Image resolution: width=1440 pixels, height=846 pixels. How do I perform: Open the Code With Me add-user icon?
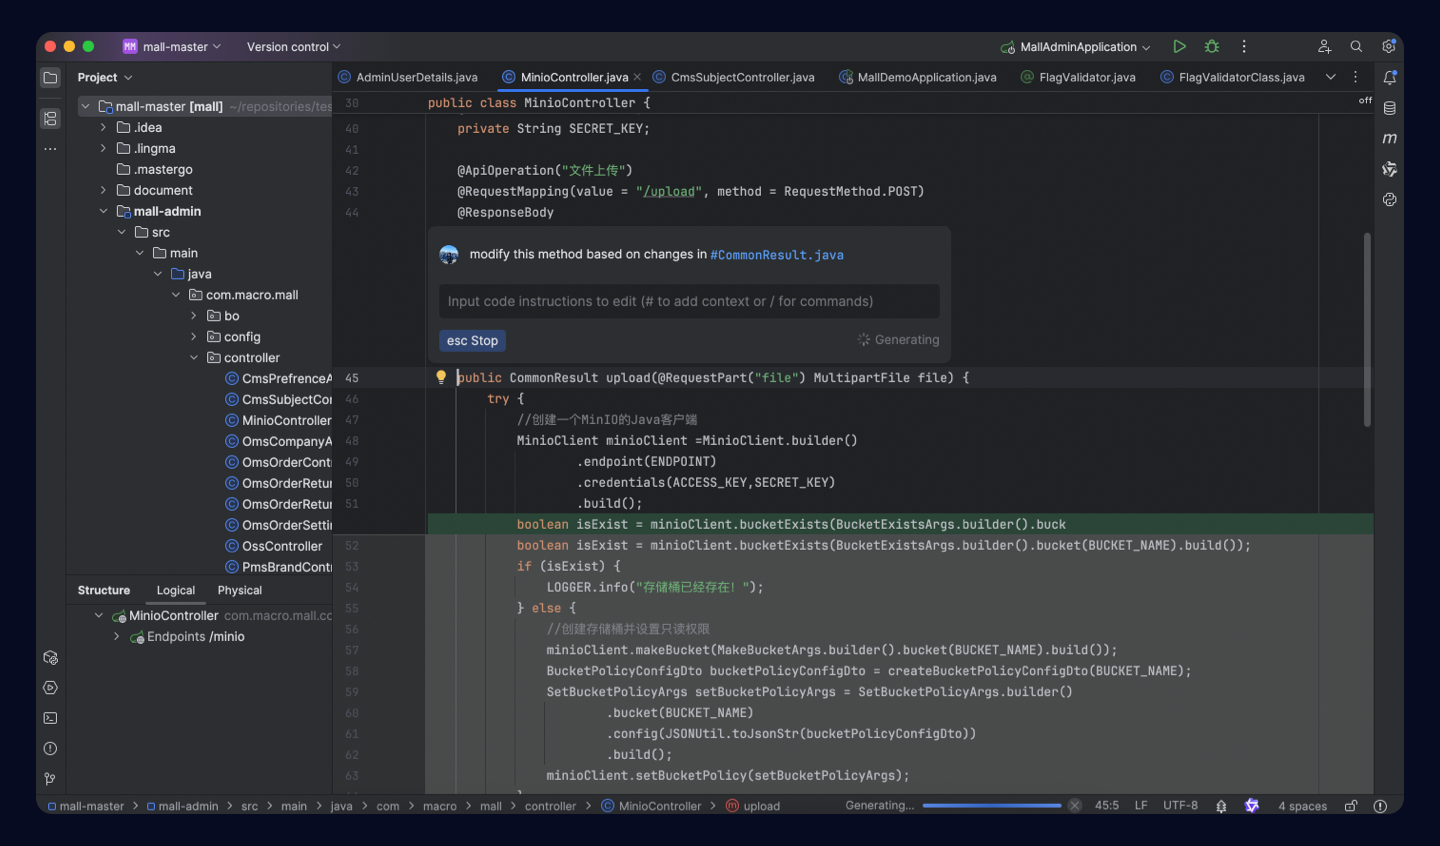1324,46
